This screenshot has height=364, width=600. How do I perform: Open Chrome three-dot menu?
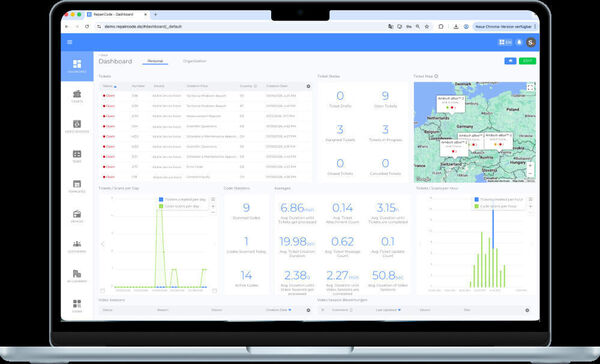535,26
